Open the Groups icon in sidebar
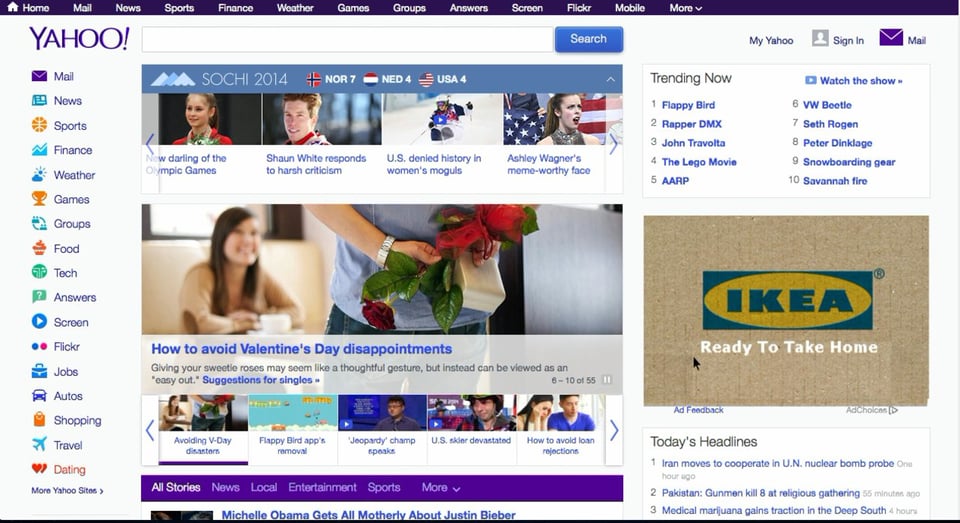This screenshot has height=523, width=960. pos(39,224)
